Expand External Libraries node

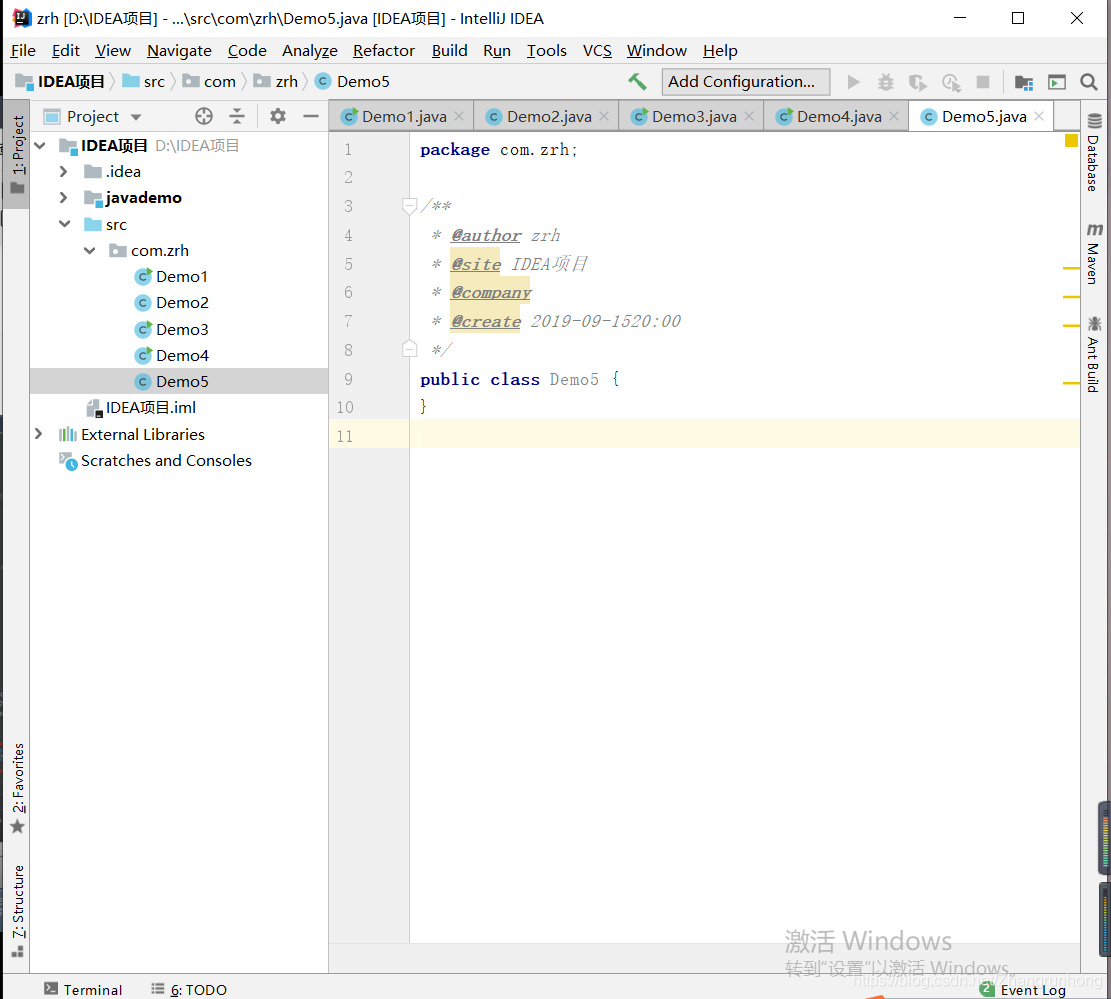tap(39, 434)
